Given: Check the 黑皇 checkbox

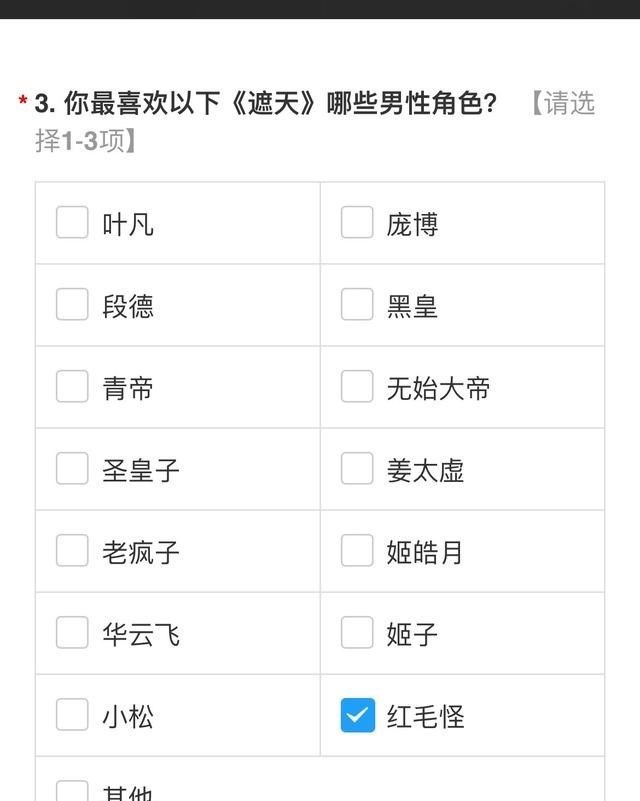Looking at the screenshot, I should [x=357, y=304].
